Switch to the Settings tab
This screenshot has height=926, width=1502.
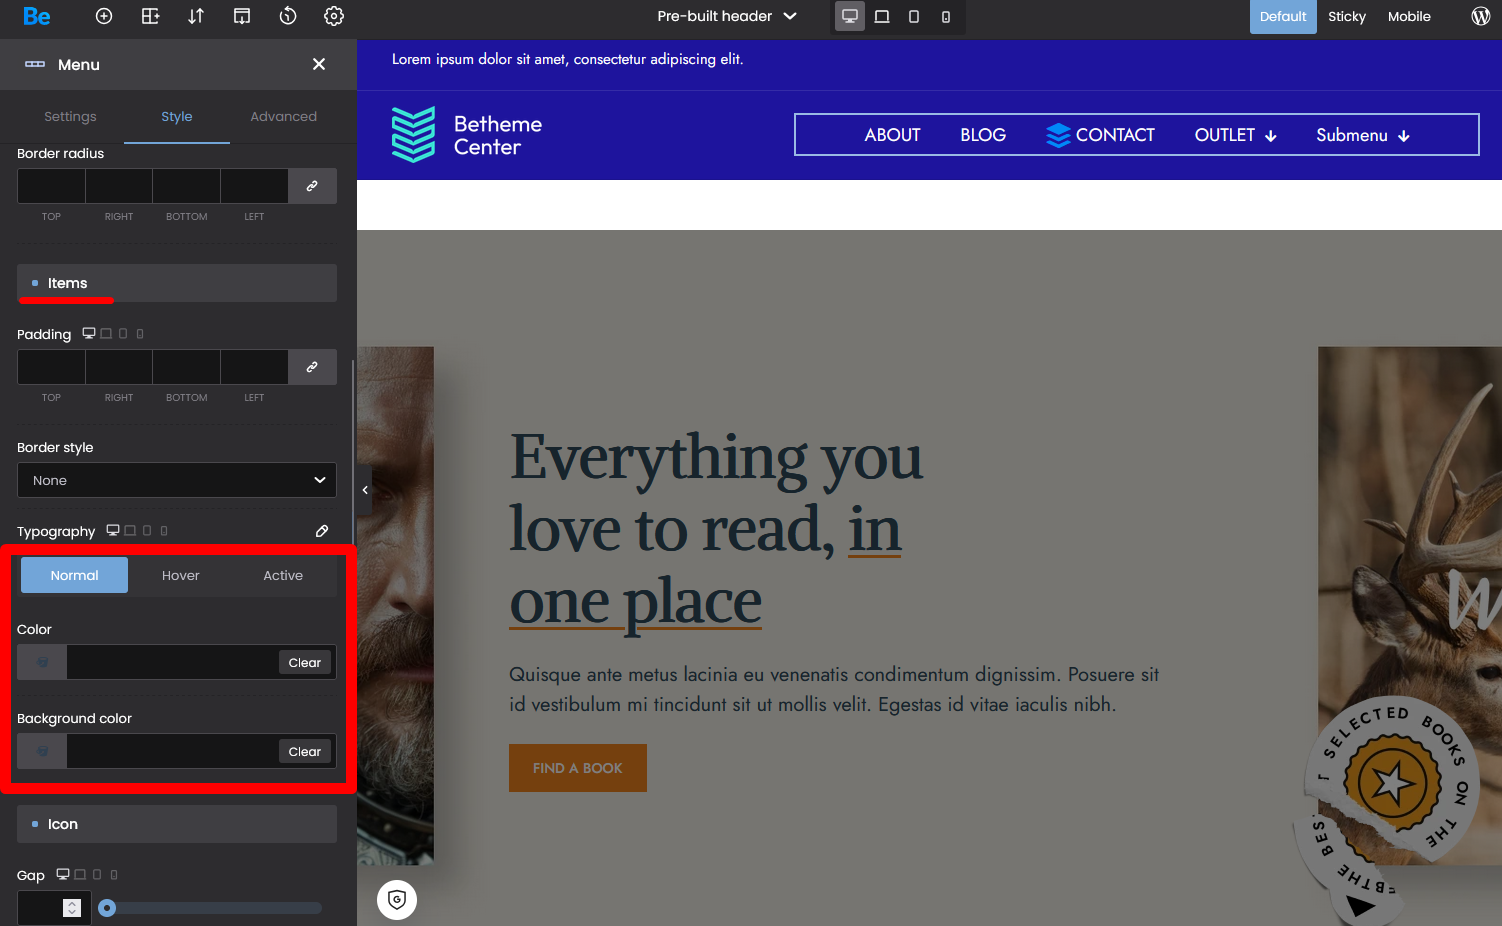coord(70,117)
